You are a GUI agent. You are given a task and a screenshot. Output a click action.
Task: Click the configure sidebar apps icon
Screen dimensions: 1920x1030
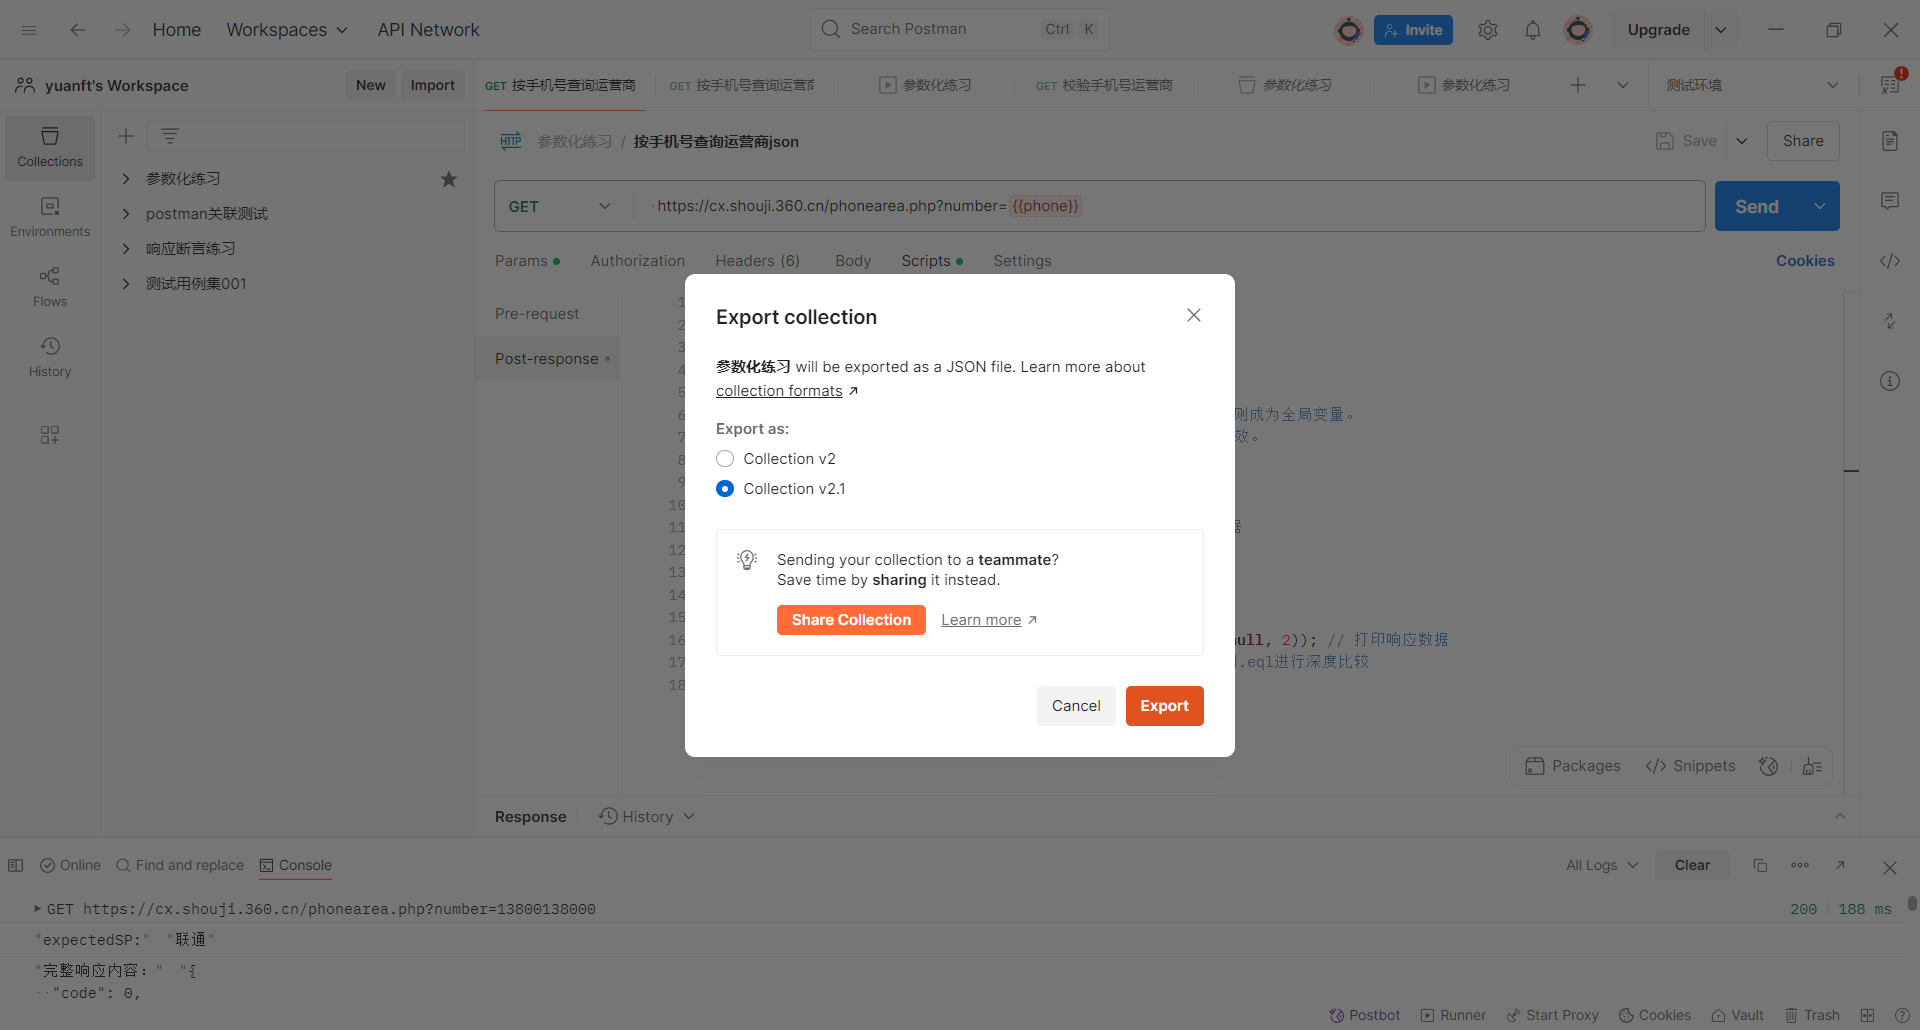click(50, 435)
